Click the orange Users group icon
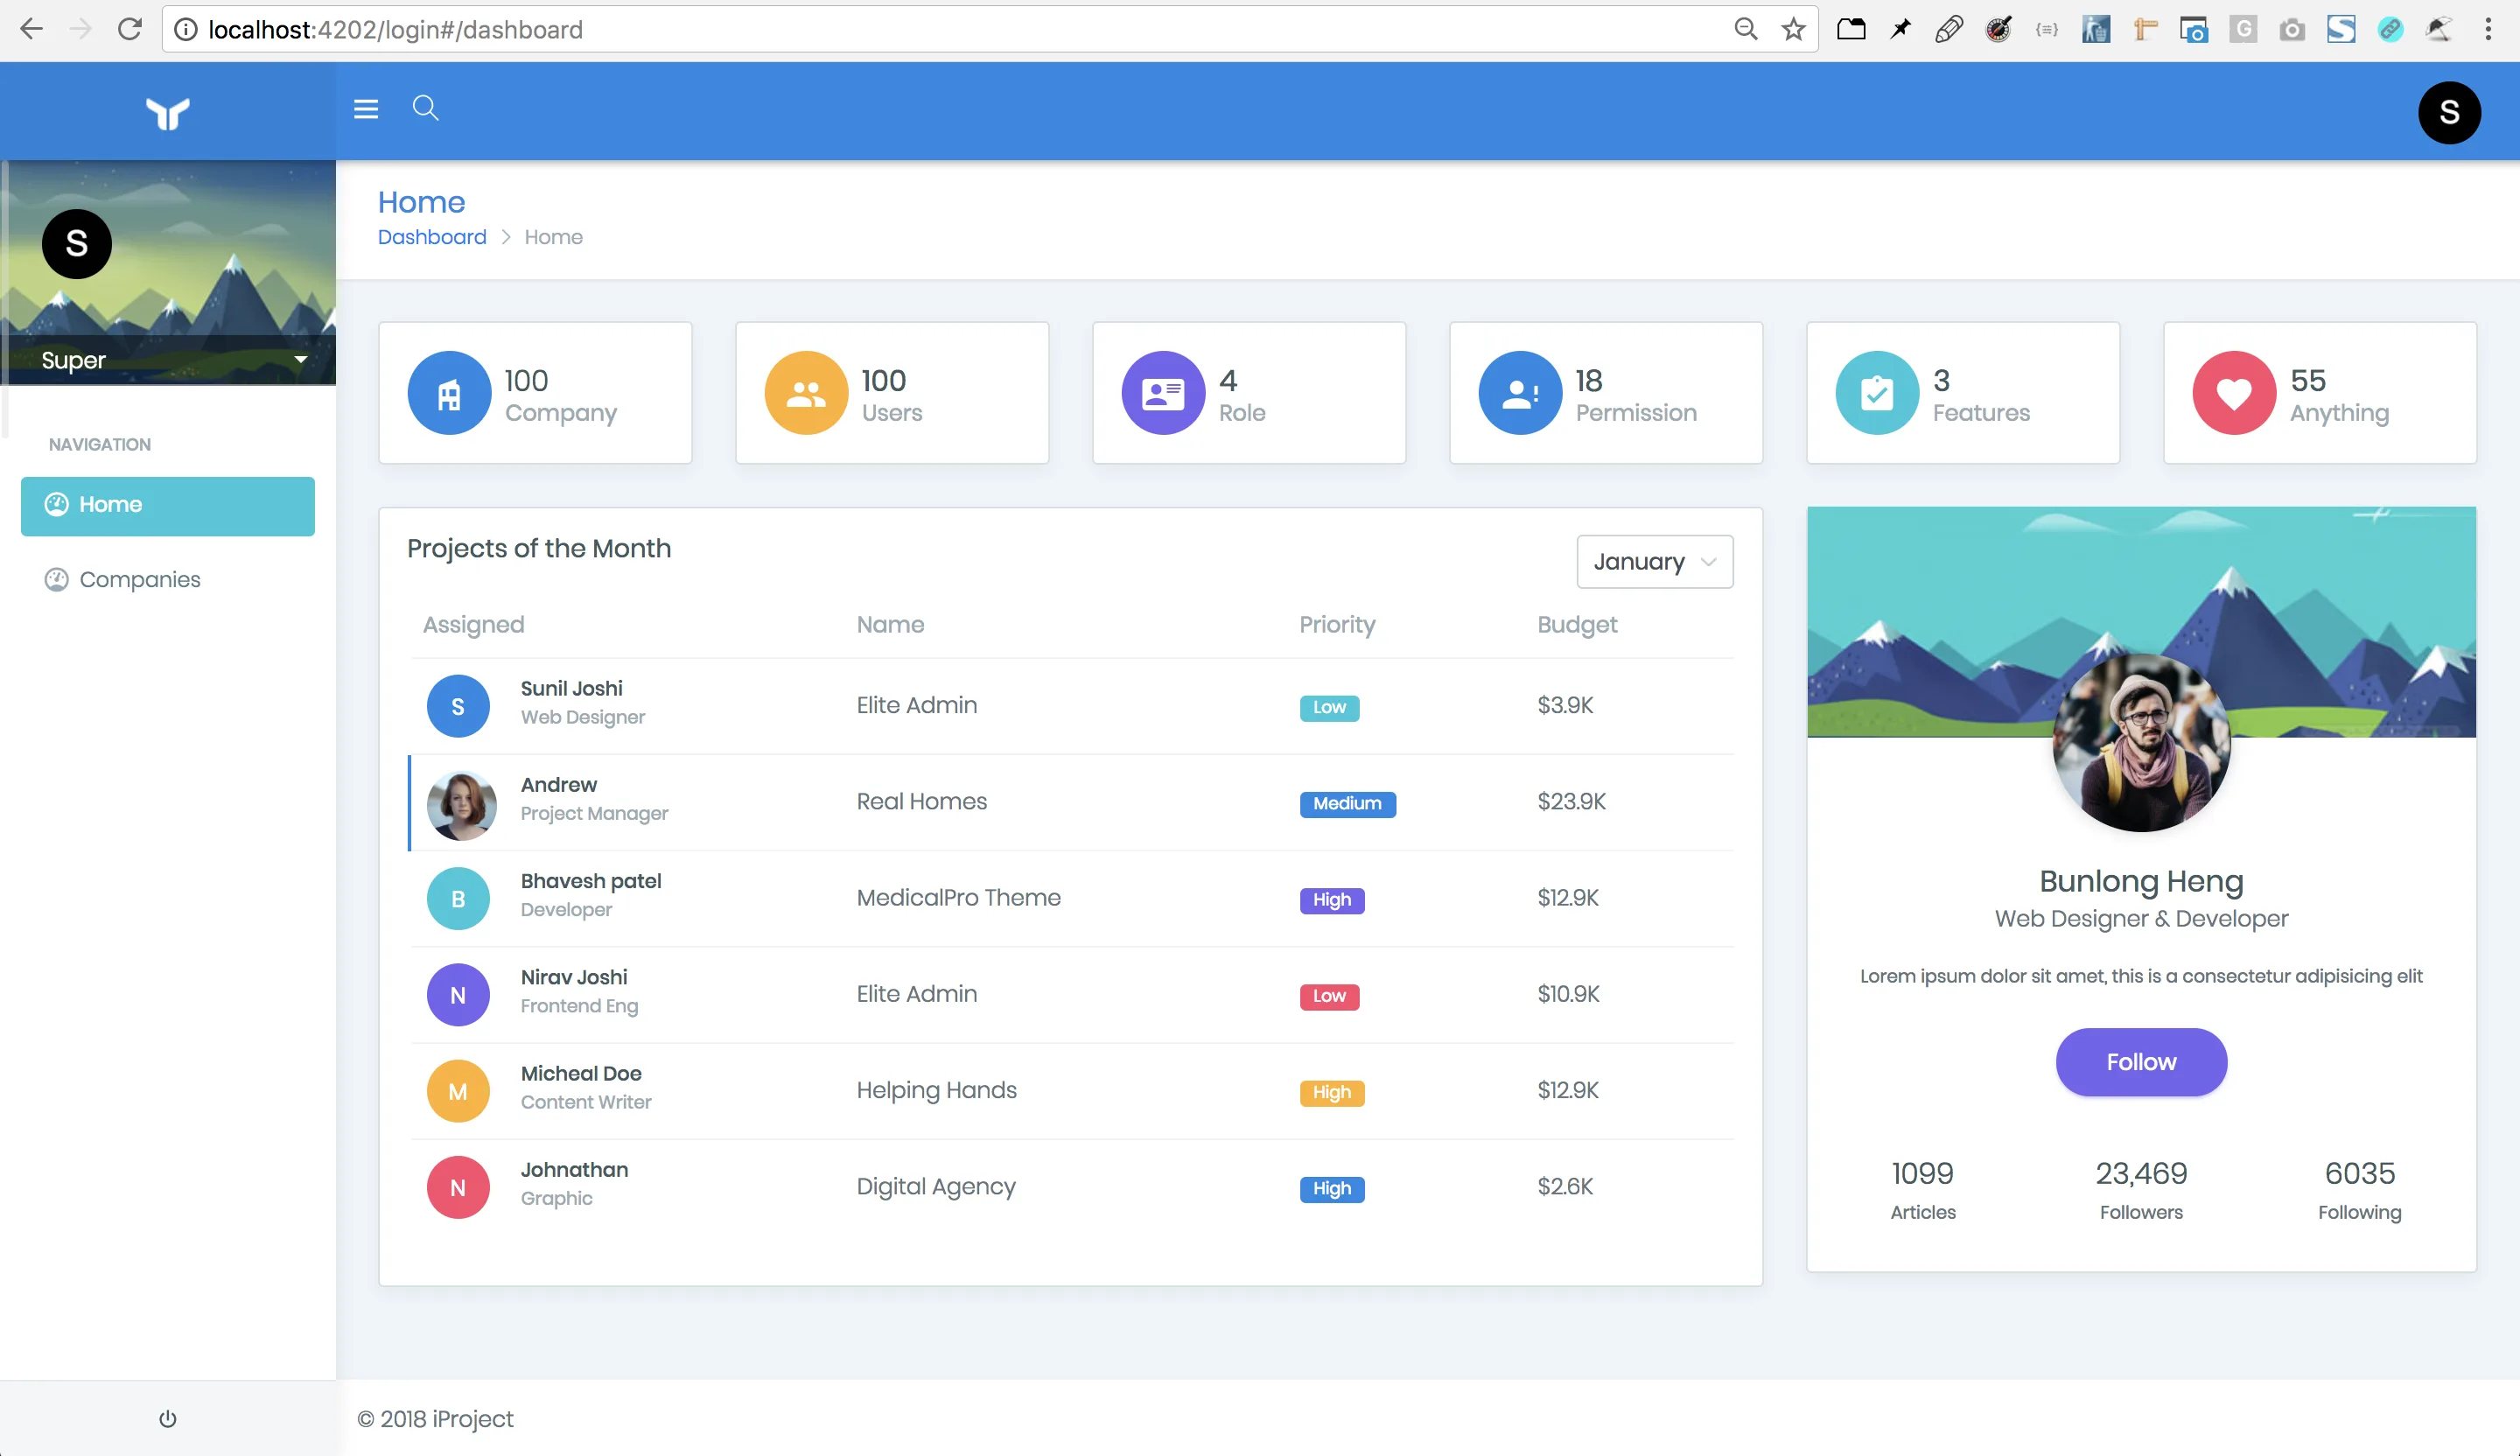Image resolution: width=2520 pixels, height=1456 pixels. point(806,393)
